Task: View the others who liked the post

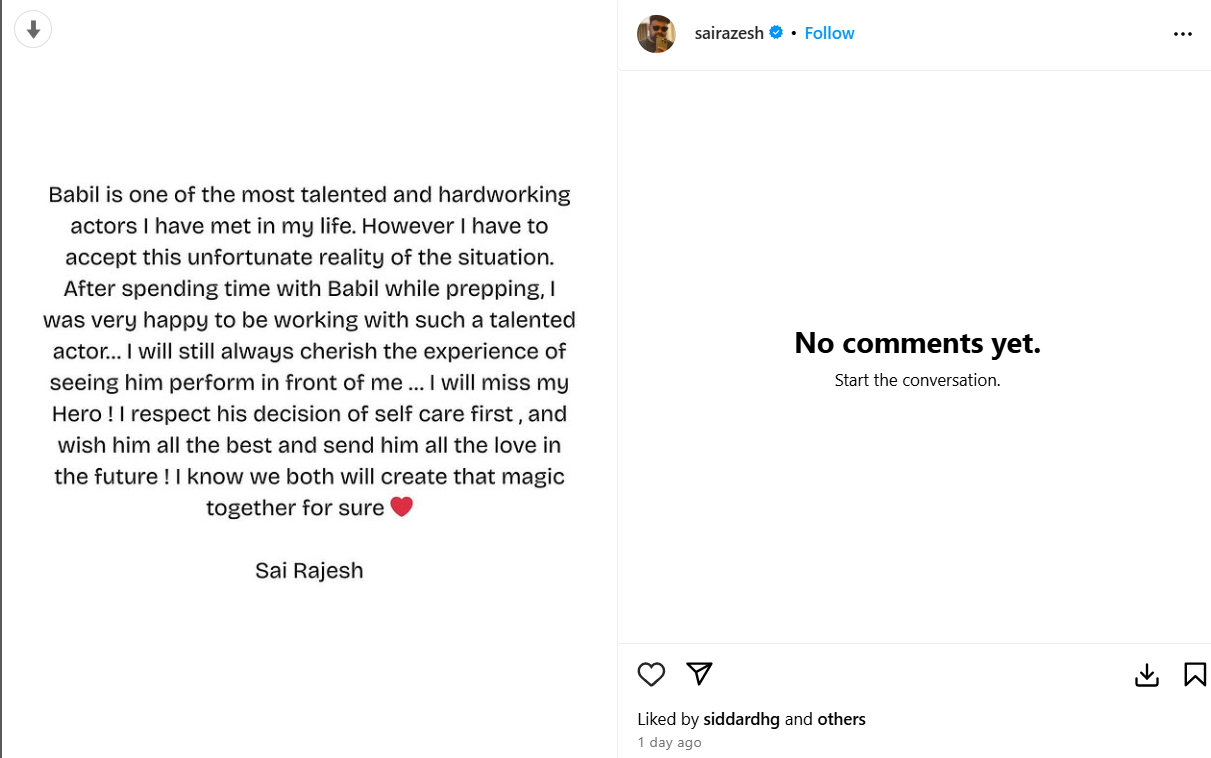Action: pos(841,719)
